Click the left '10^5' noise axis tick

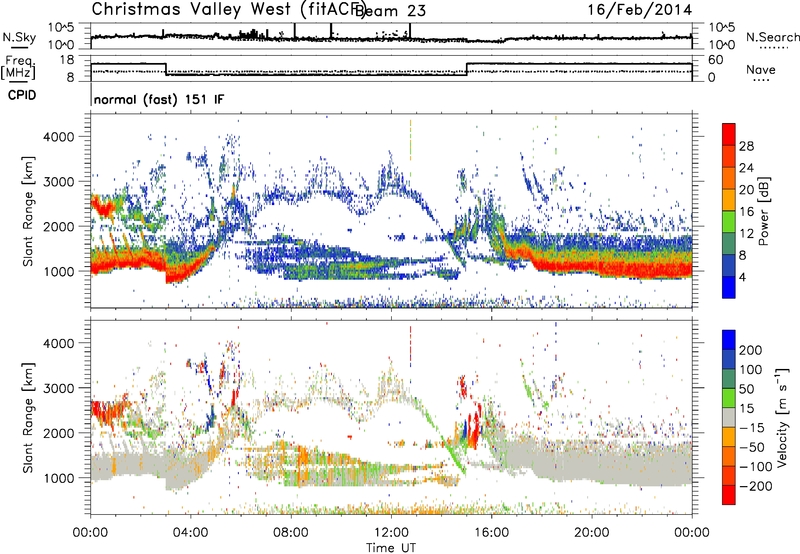point(61,28)
